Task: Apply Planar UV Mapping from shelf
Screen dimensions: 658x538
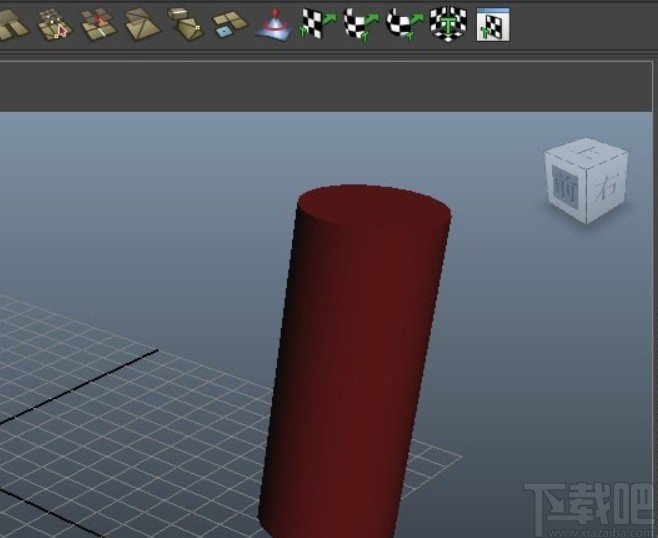Action: click(x=318, y=24)
